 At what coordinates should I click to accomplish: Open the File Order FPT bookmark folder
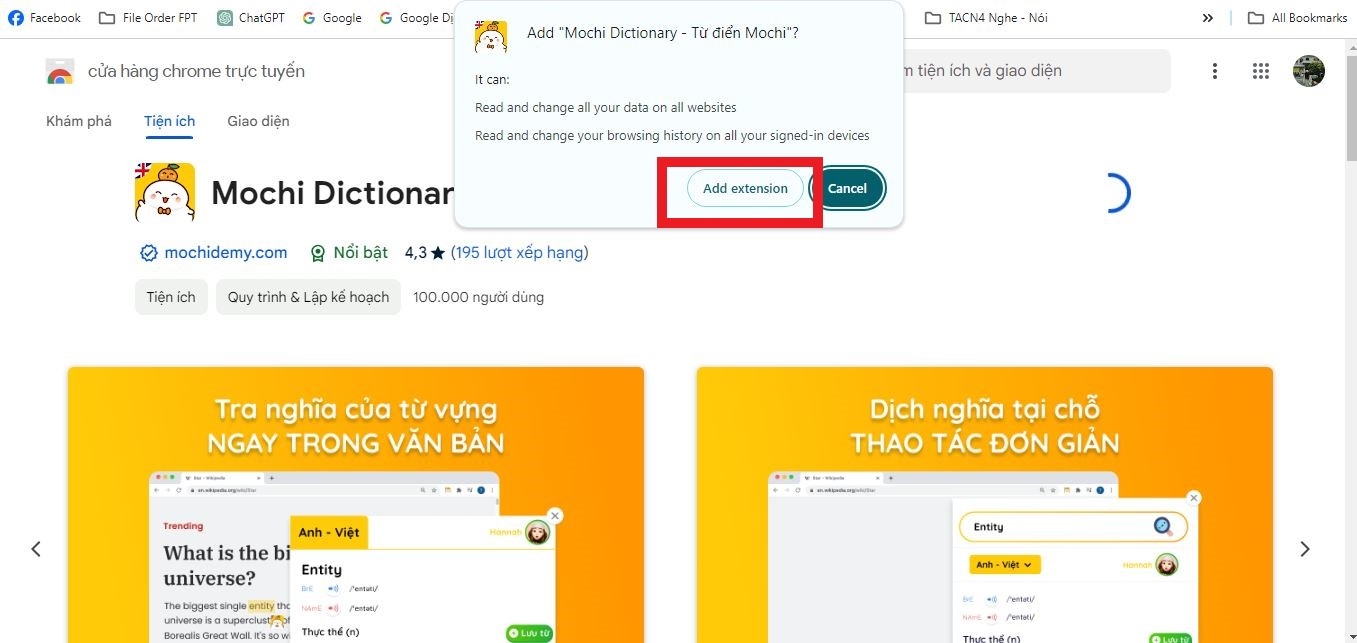pyautogui.click(x=149, y=17)
